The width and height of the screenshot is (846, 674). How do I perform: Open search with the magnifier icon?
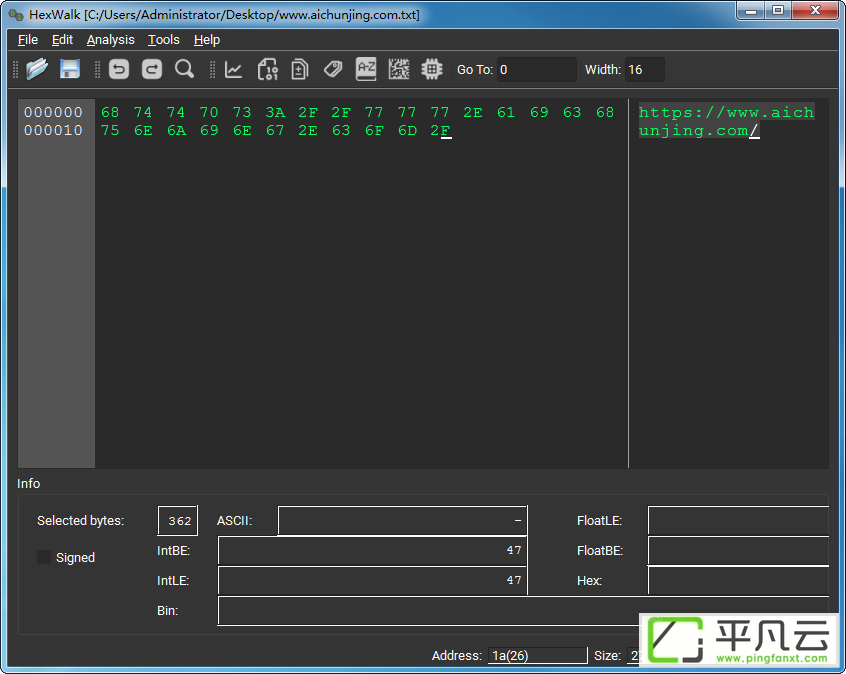(185, 69)
